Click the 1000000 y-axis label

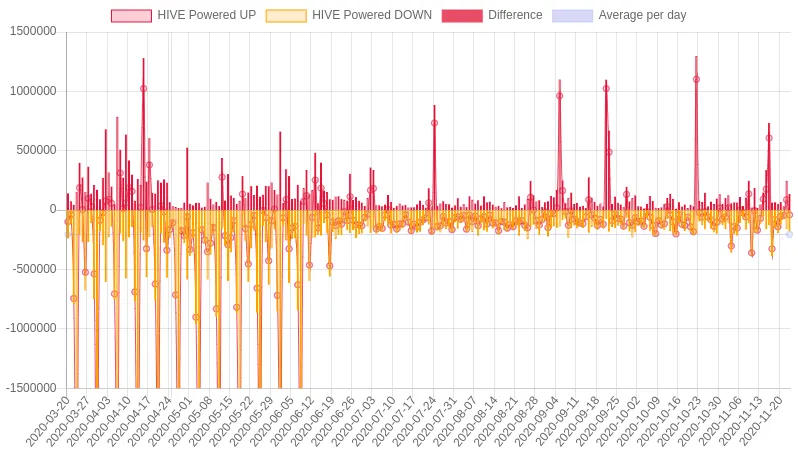[33, 91]
